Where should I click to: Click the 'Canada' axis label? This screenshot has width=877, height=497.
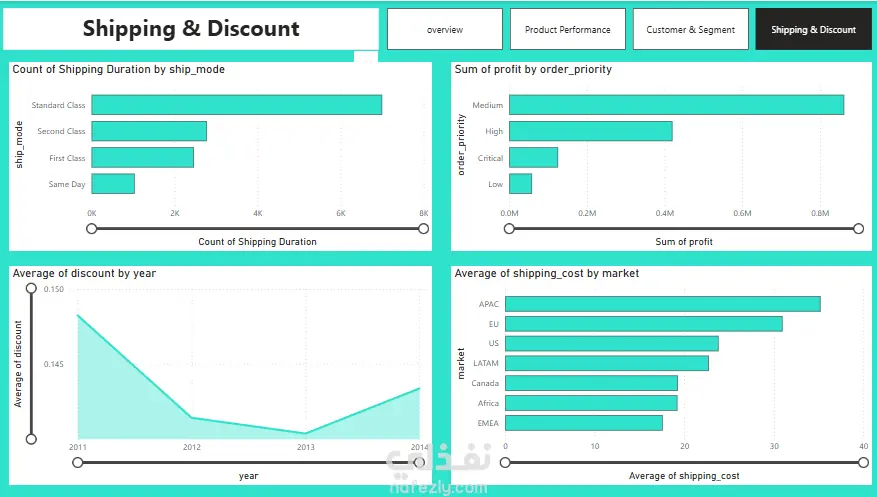484,383
